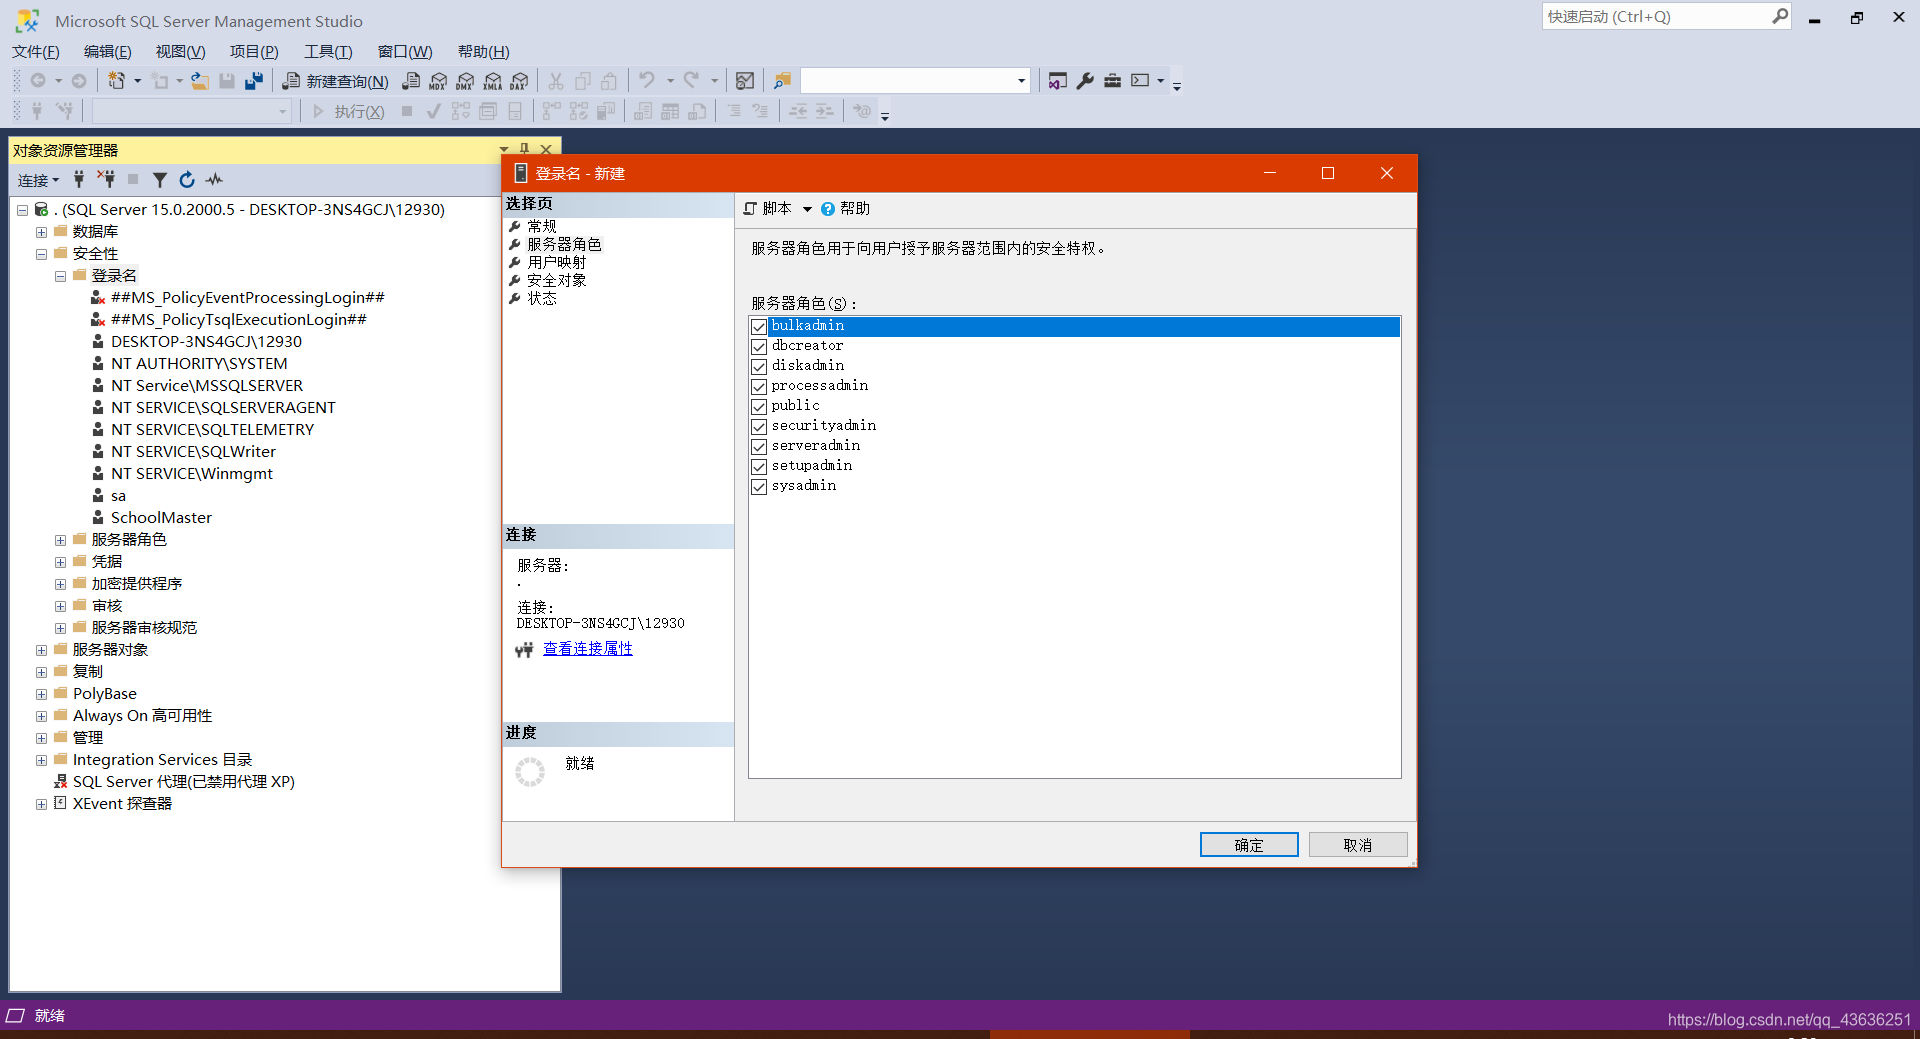
Task: Select the SchoolMaster login
Action: click(x=161, y=518)
